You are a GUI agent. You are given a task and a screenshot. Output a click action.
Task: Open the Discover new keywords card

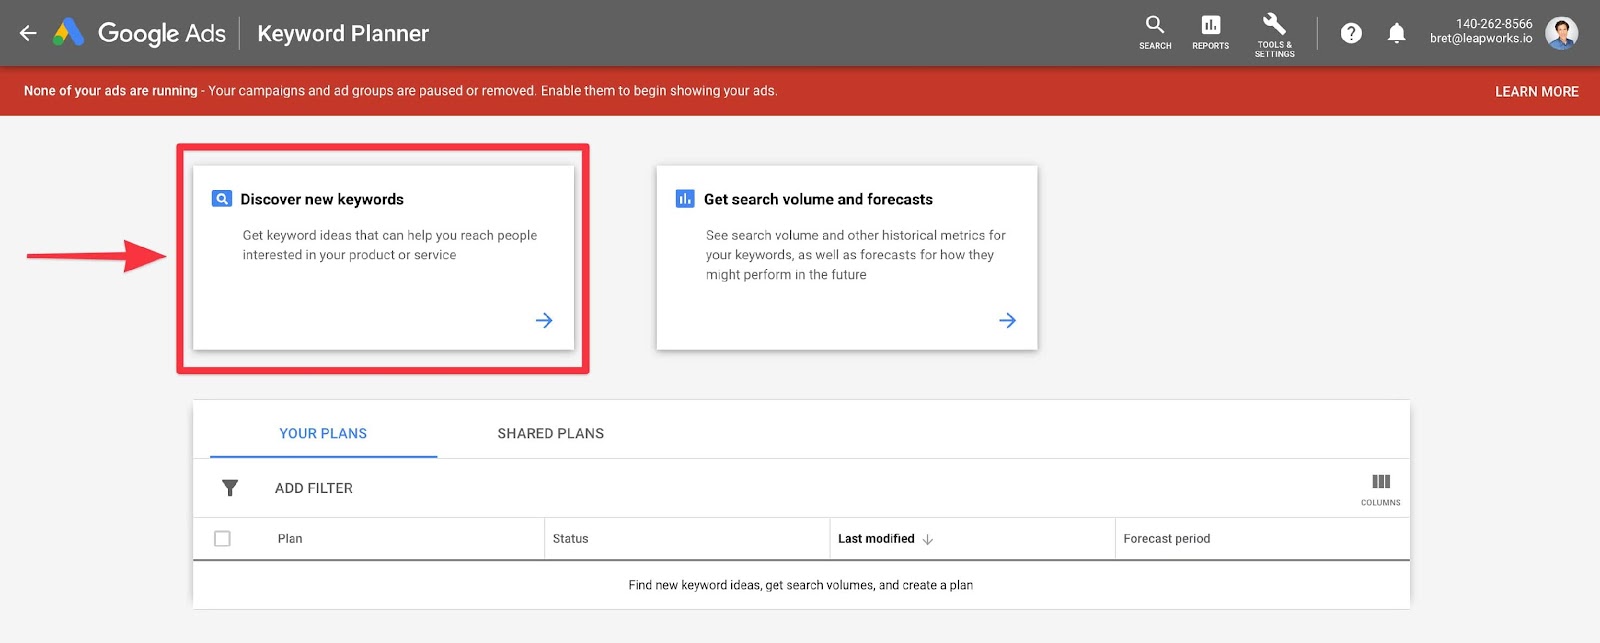click(x=384, y=258)
